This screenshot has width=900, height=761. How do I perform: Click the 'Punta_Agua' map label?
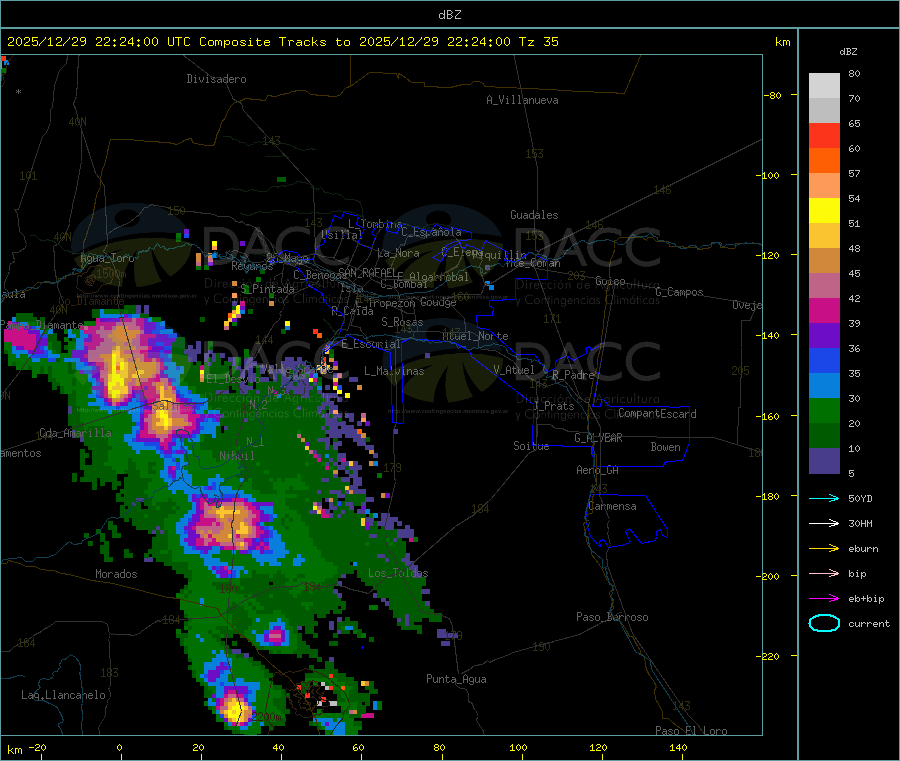(456, 679)
